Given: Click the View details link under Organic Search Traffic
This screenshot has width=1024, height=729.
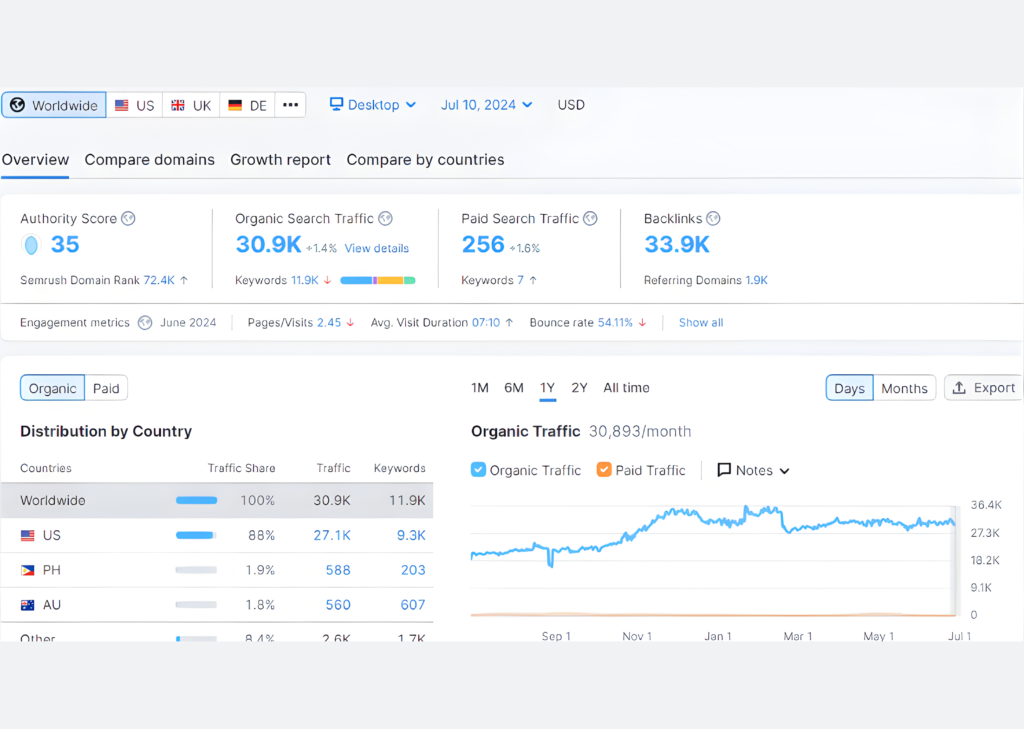Looking at the screenshot, I should point(377,247).
